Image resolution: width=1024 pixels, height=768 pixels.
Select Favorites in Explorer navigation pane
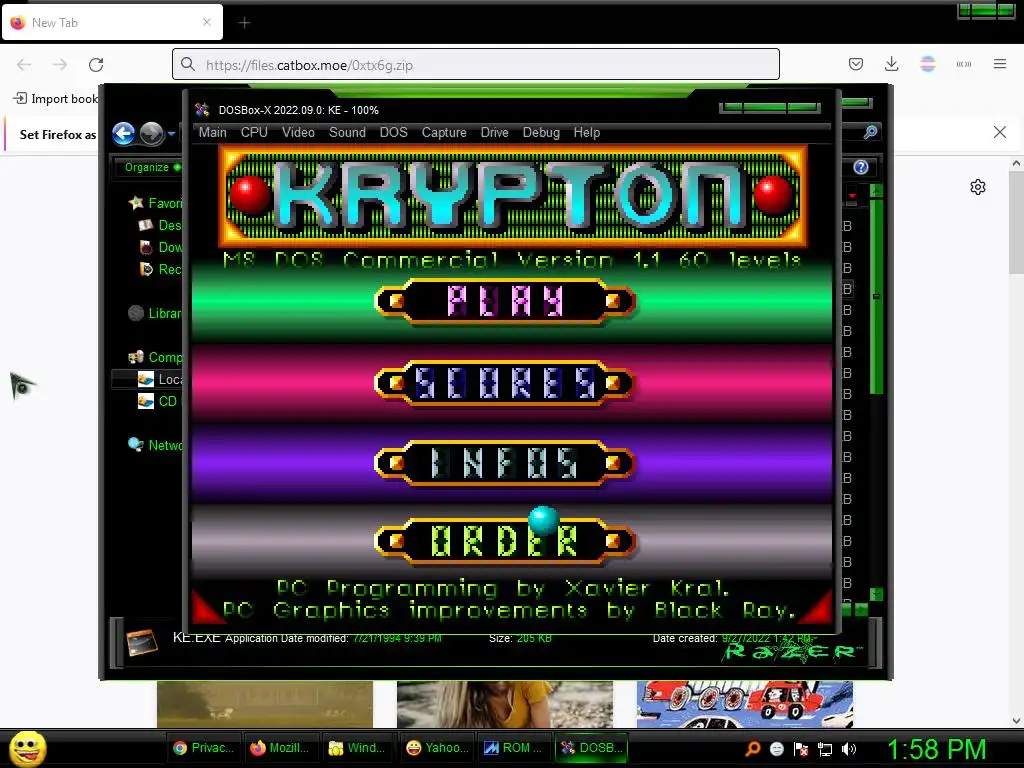click(155, 203)
